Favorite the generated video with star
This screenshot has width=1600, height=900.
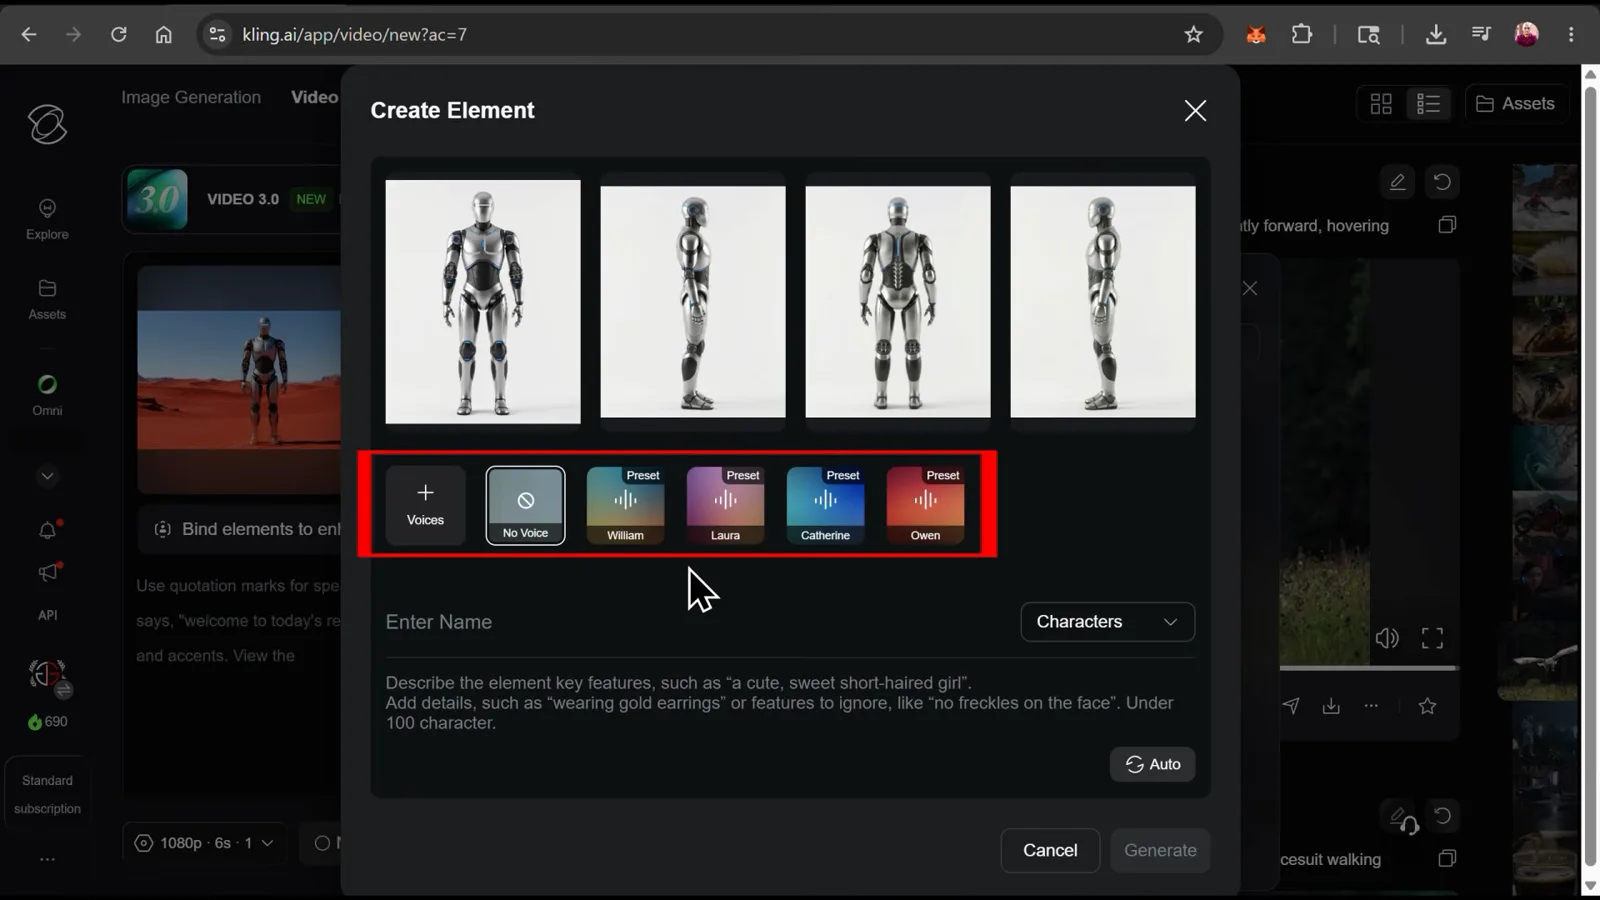(x=1427, y=706)
